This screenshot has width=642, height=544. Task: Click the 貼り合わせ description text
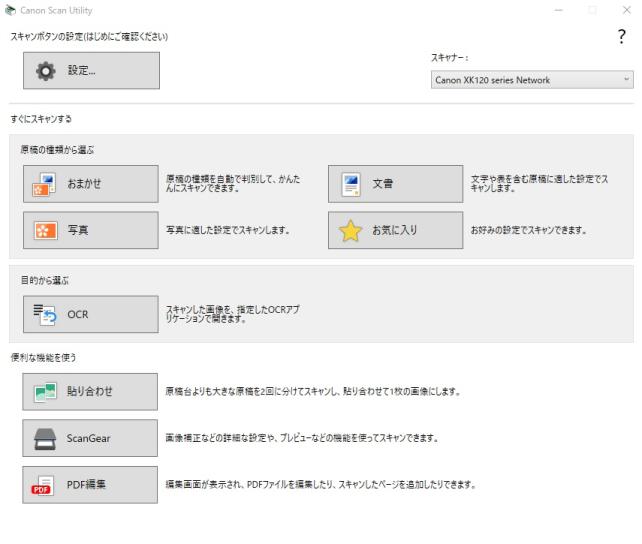[x=313, y=392]
